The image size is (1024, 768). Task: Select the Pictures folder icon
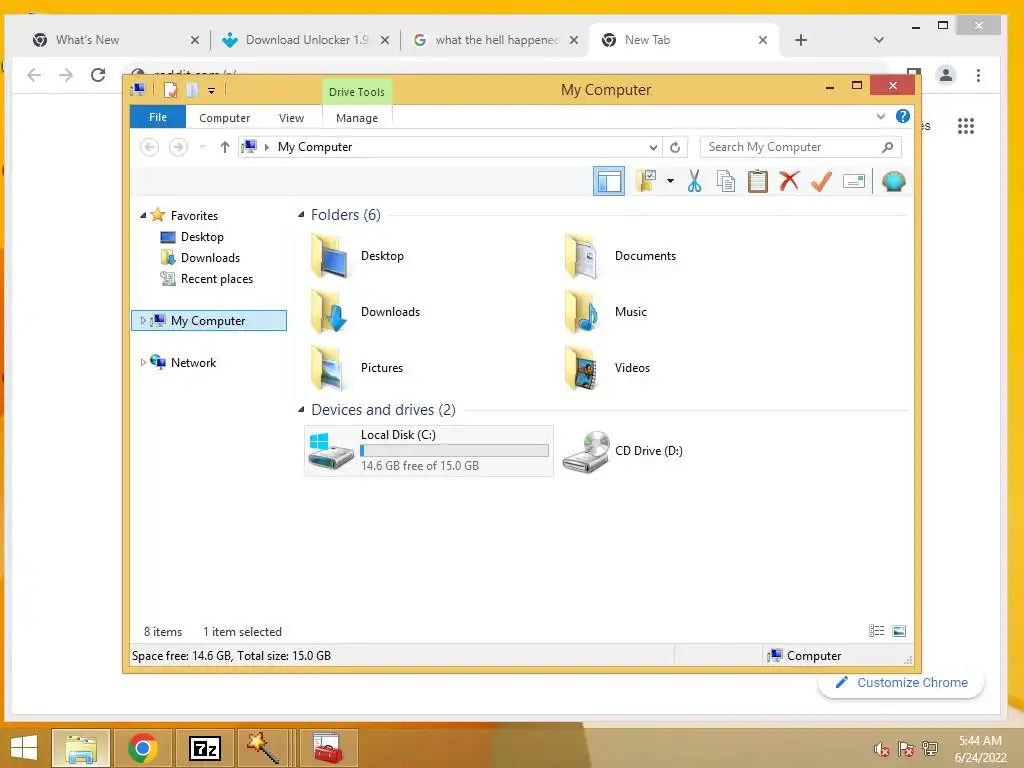(x=328, y=368)
